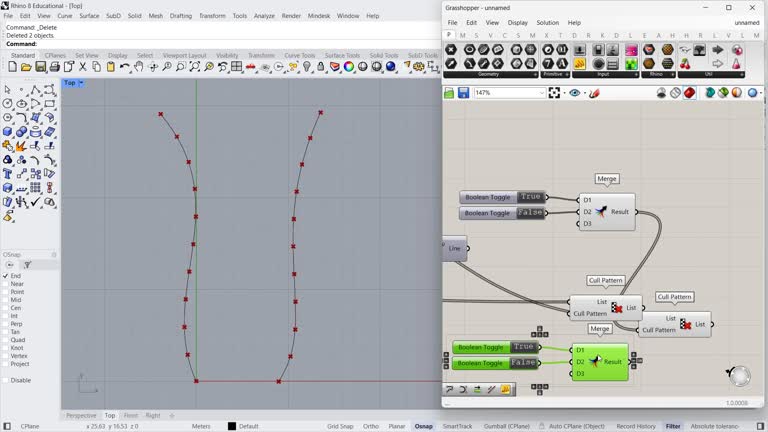Switch to the Perspective viewport tab
The height and width of the screenshot is (432, 768).
coord(81,415)
